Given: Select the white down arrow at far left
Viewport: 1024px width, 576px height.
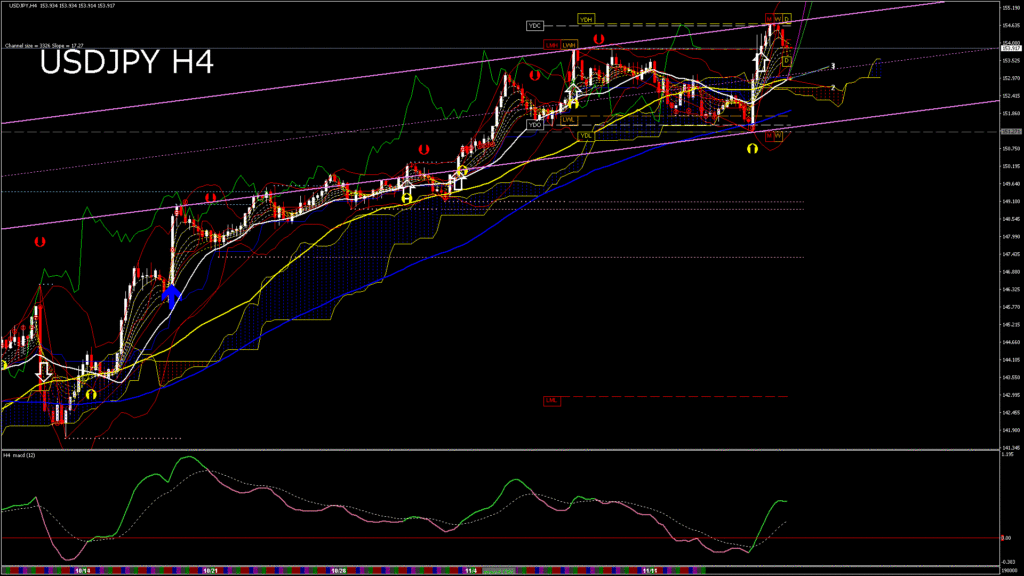Looking at the screenshot, I should pos(43,370).
